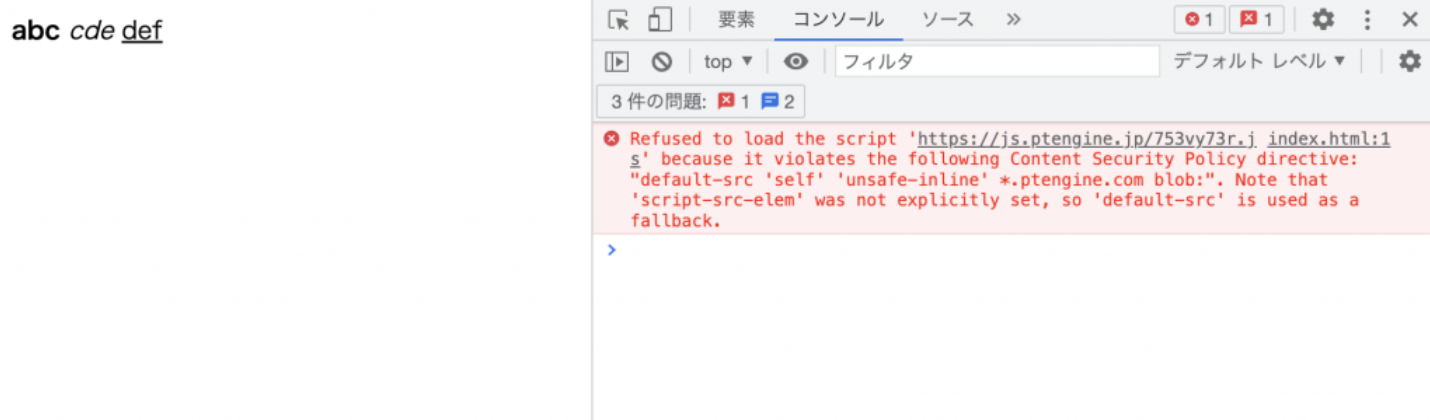1430x420 pixels.
Task: Toggle the device toolbar icon
Action: coord(659,19)
